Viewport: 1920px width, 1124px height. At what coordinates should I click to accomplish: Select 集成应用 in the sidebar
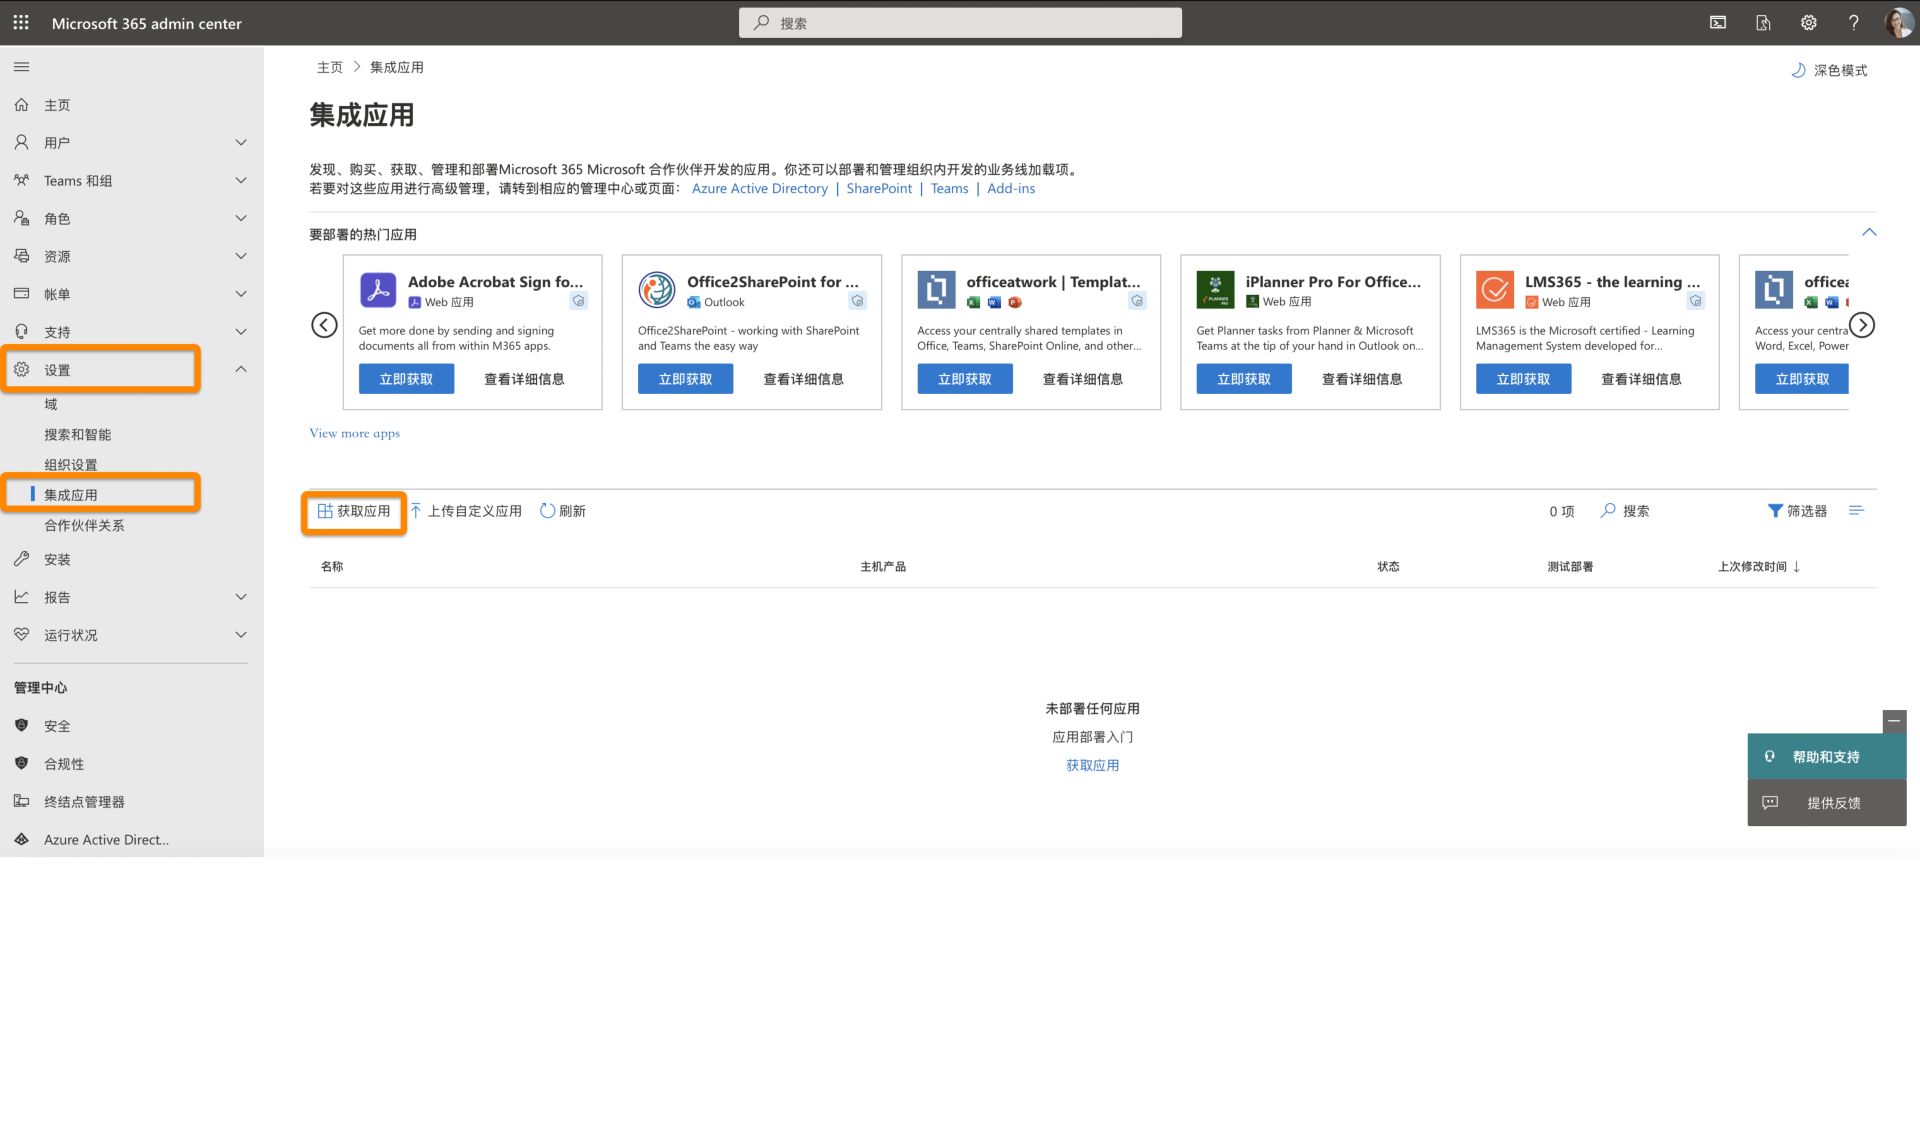coord(71,495)
